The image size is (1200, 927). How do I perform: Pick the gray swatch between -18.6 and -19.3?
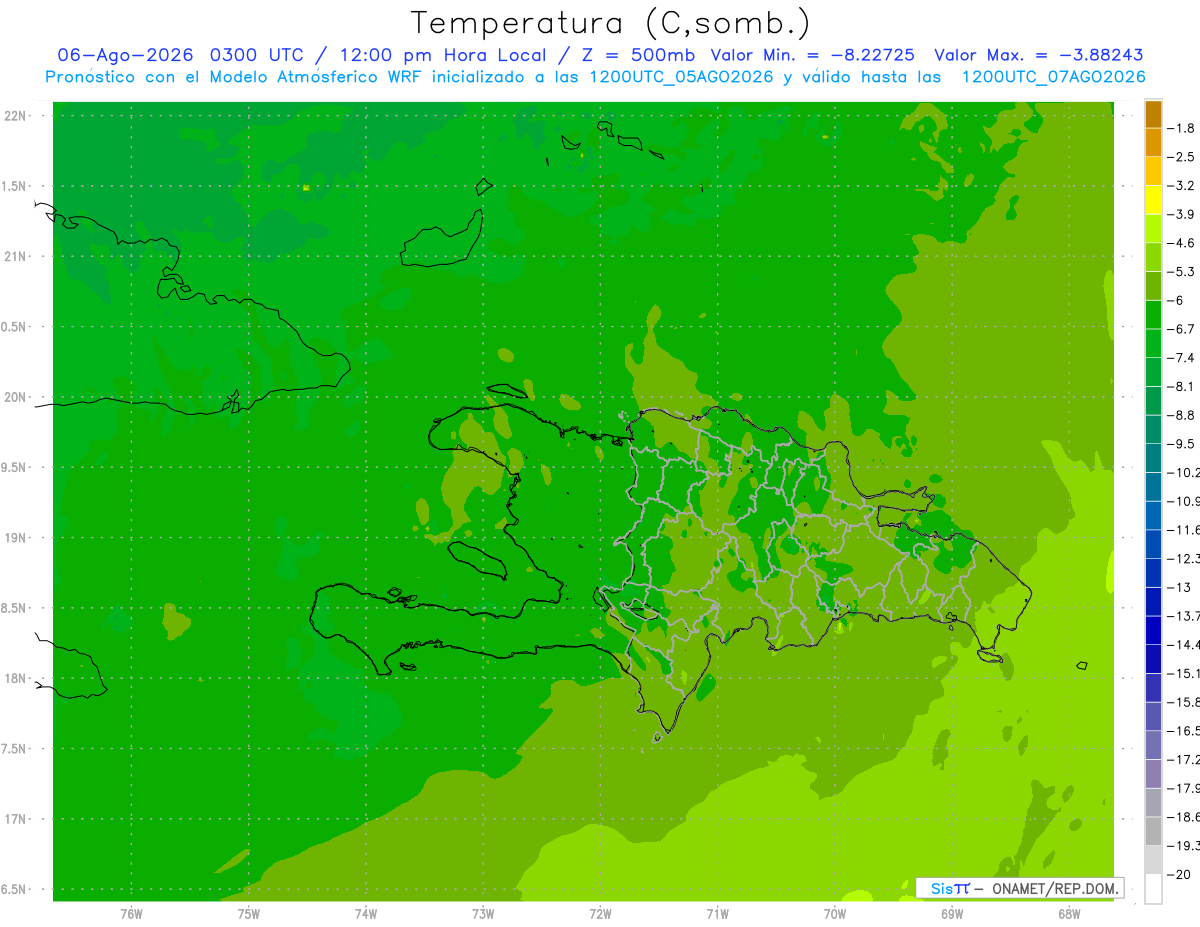tap(1153, 831)
